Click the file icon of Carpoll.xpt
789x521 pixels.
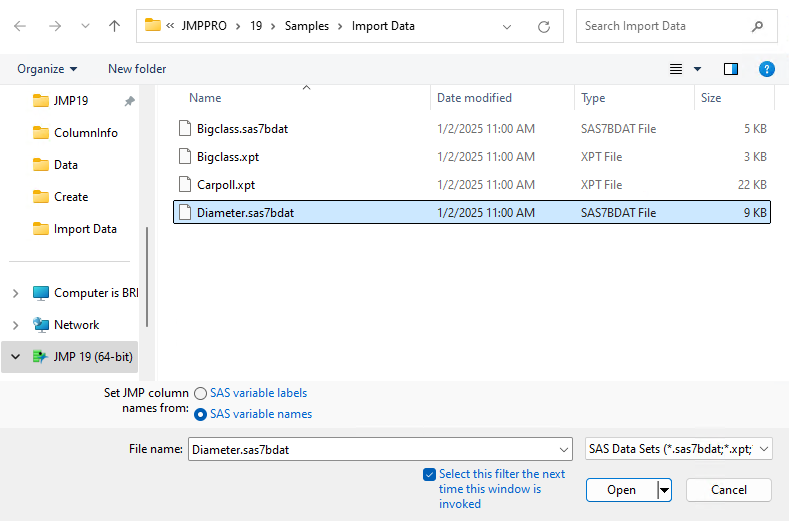(x=185, y=185)
